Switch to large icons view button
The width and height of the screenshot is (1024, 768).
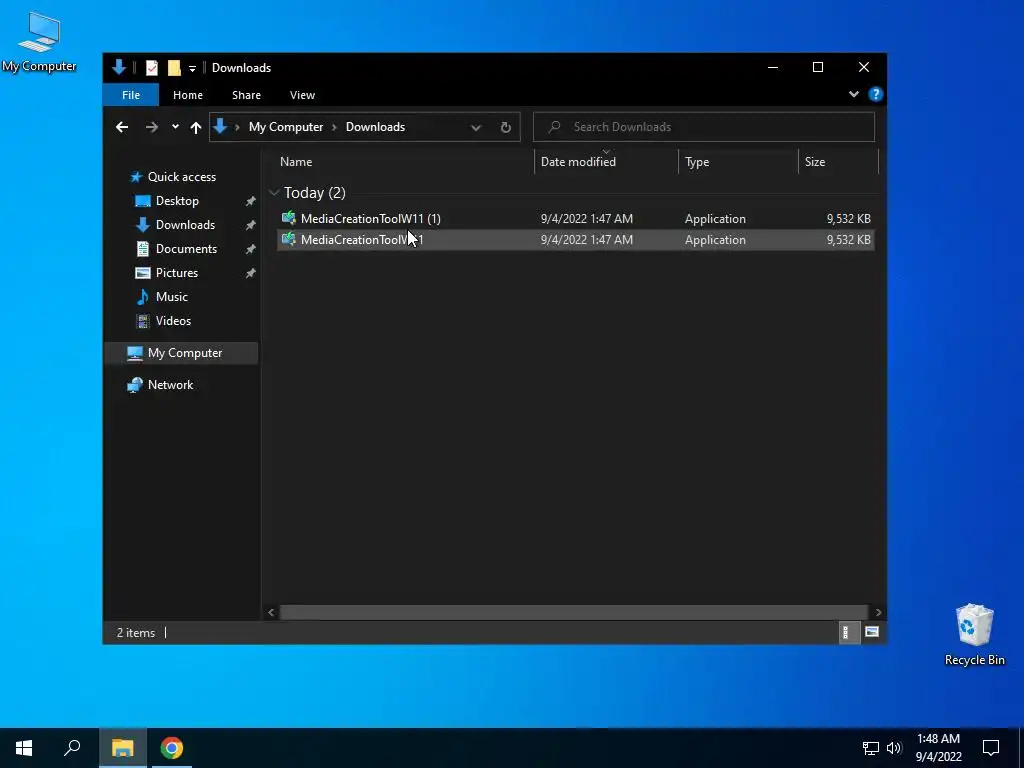[x=871, y=632]
